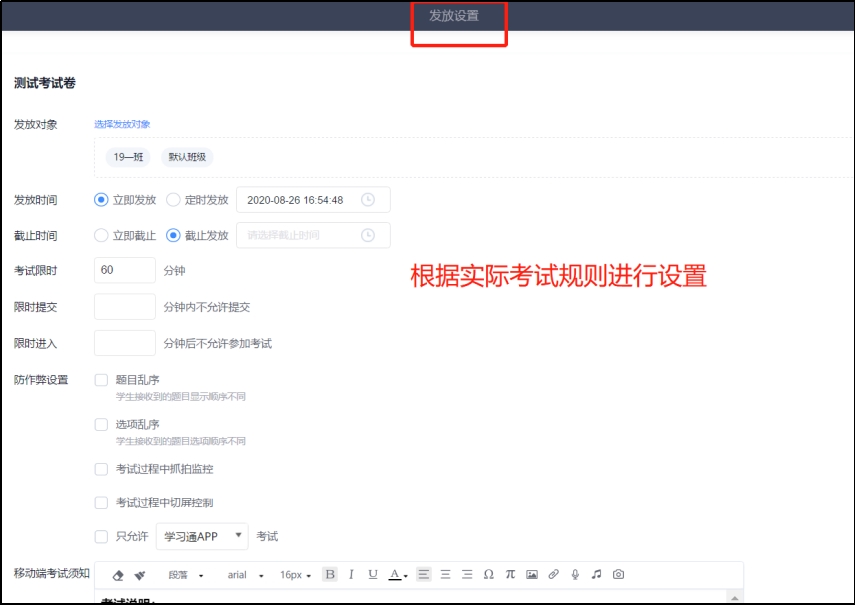Insert special character omega symbol
The height and width of the screenshot is (605, 855).
(489, 574)
